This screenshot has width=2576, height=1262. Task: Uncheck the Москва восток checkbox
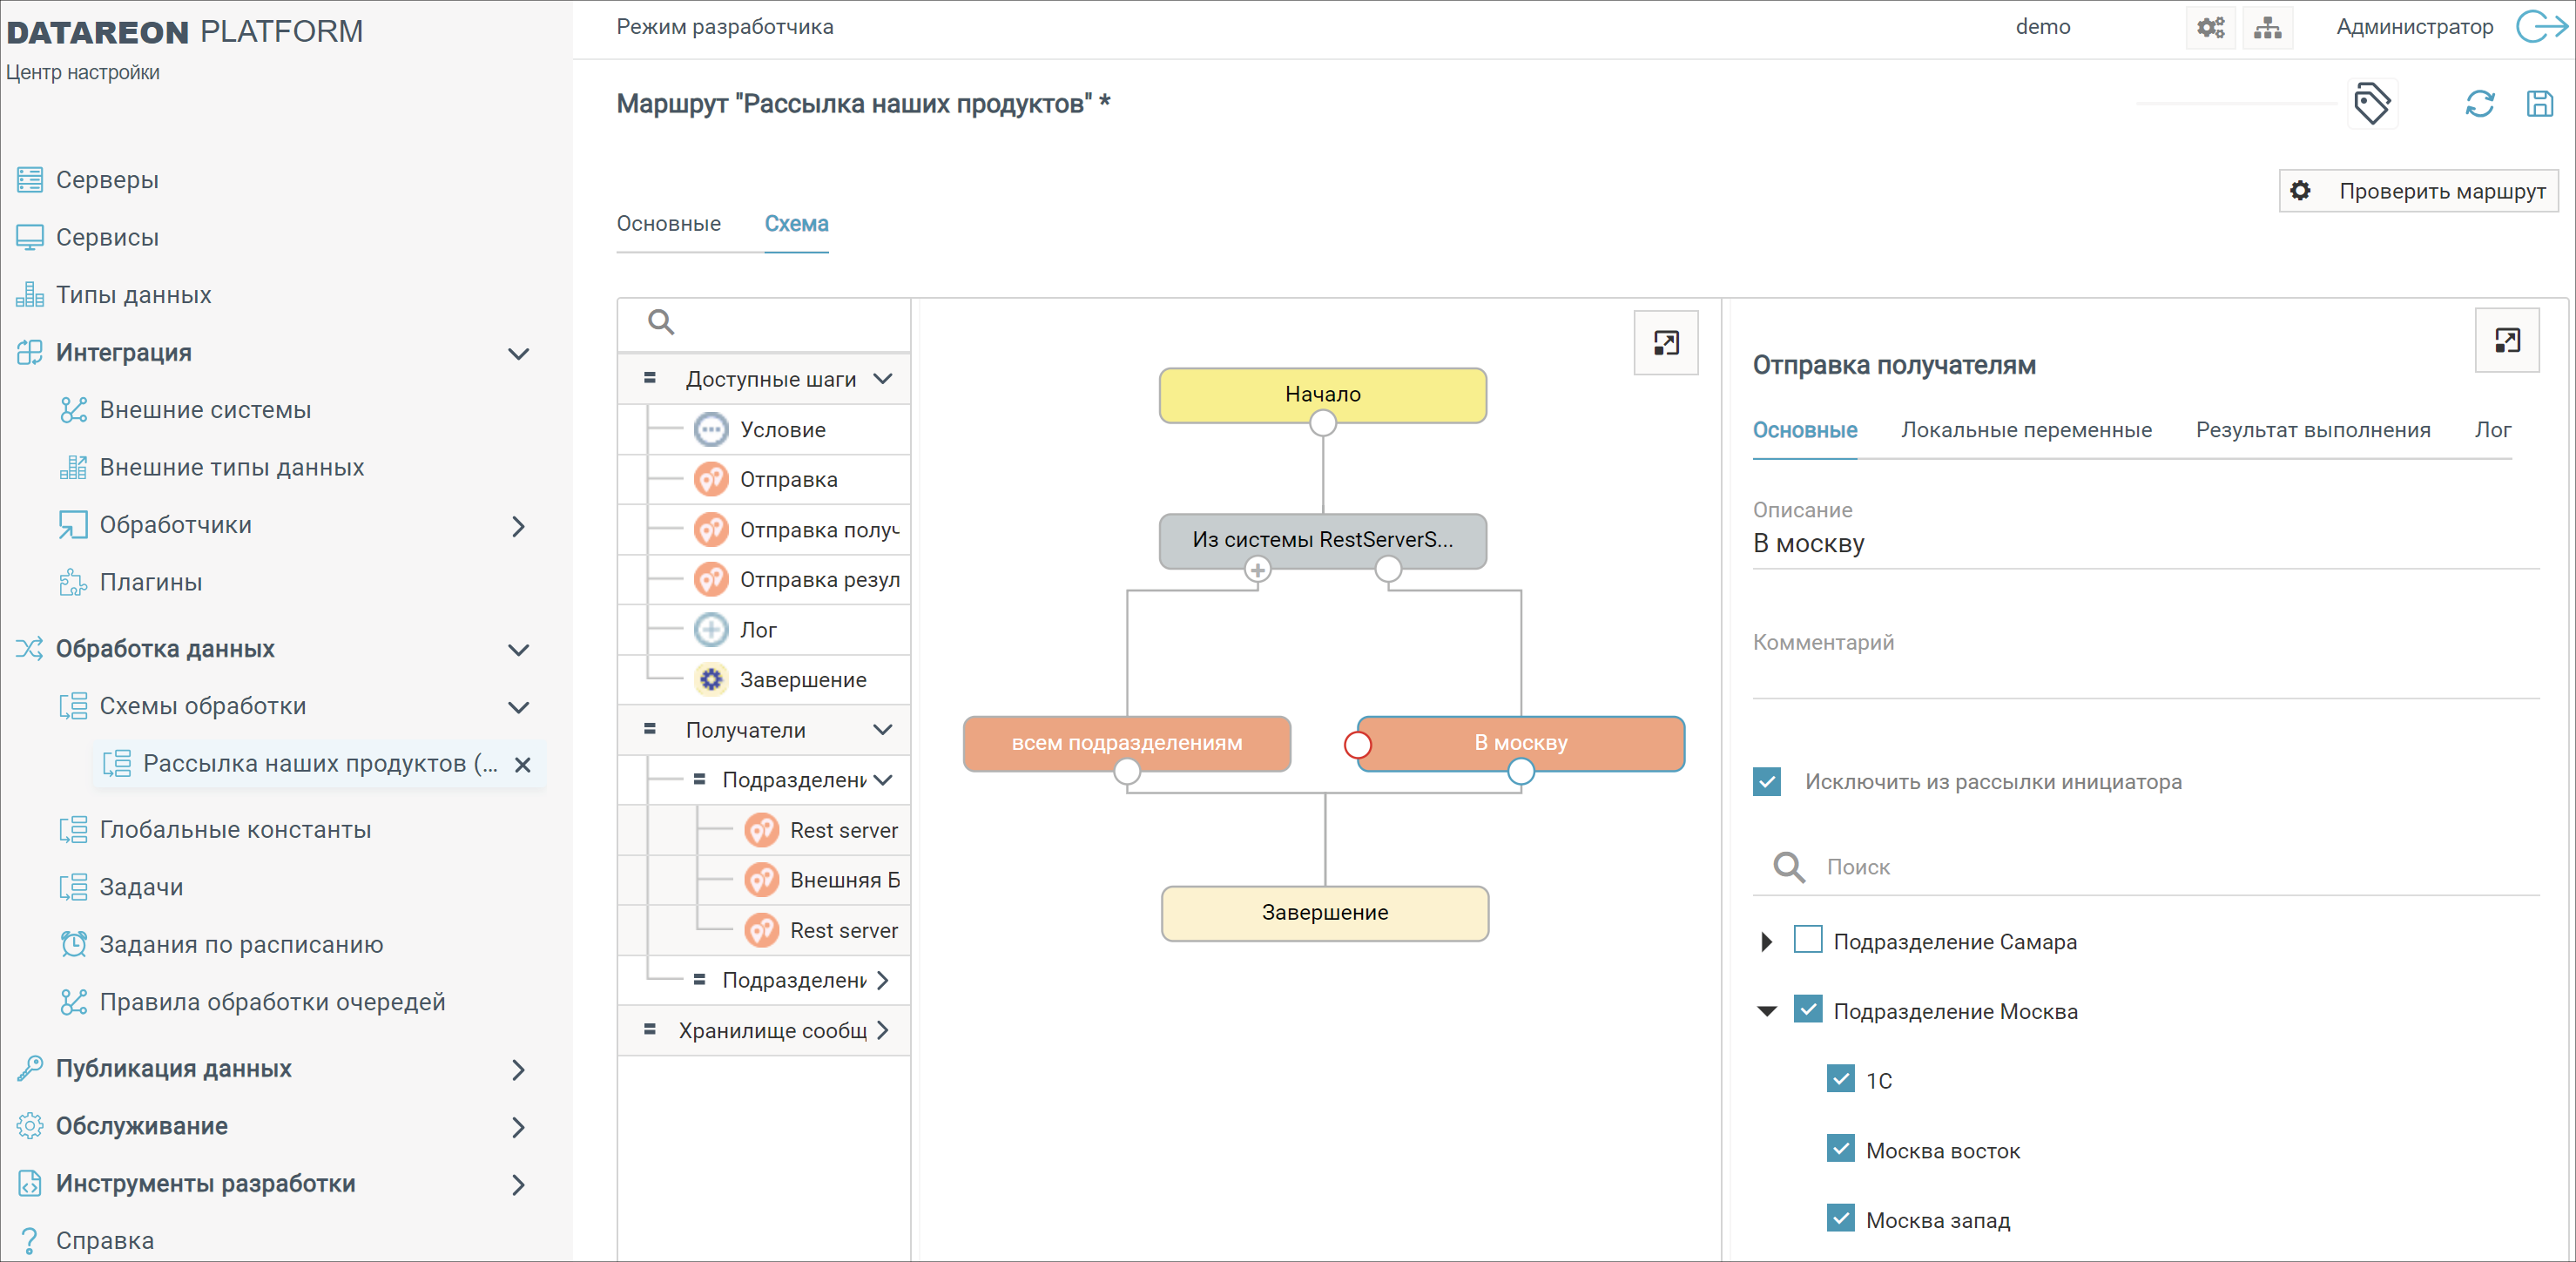(1840, 1149)
